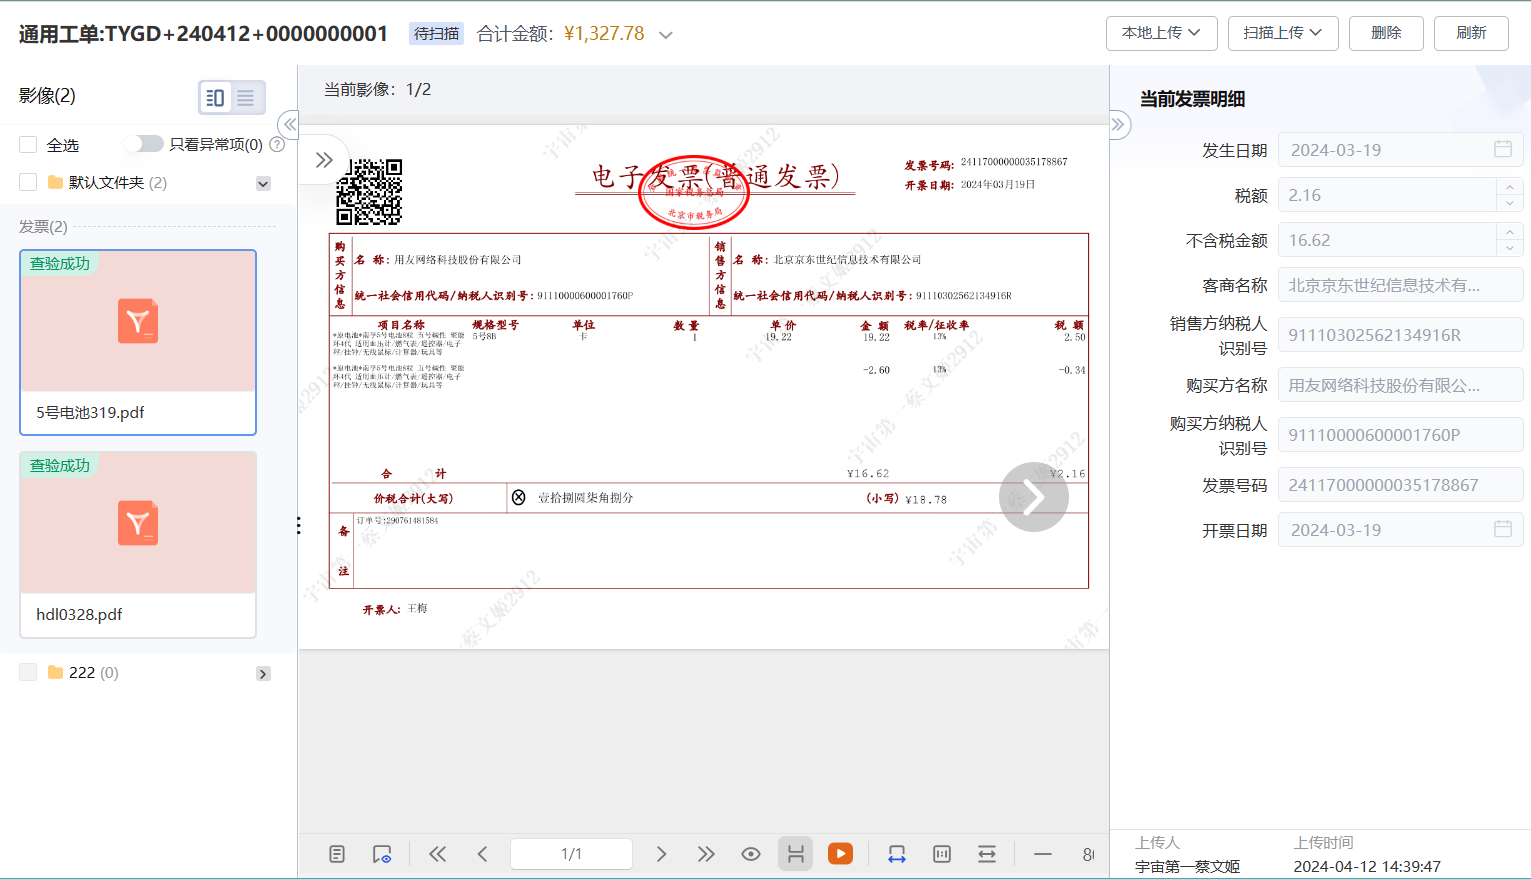
Task: Click the fit-to-width icon in viewer toolbar
Action: coord(896,854)
